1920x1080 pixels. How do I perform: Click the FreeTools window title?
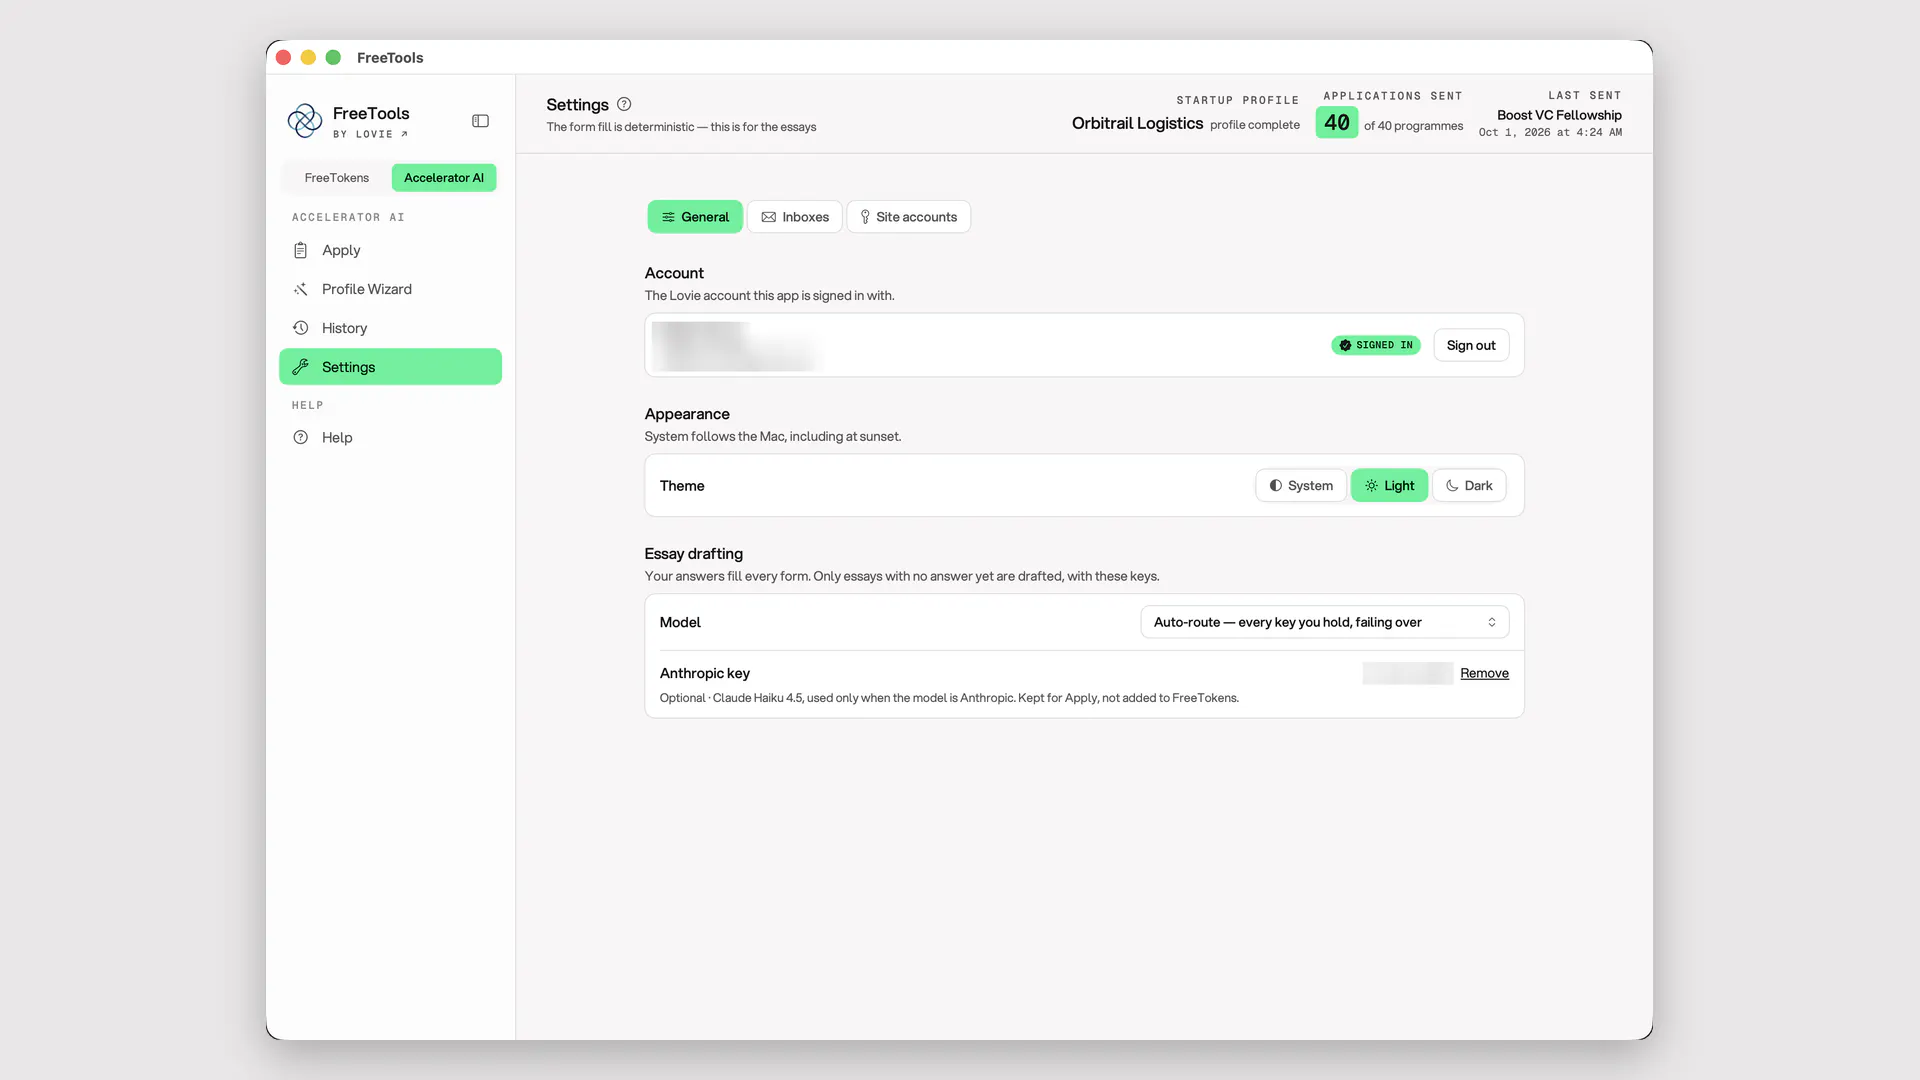point(390,58)
